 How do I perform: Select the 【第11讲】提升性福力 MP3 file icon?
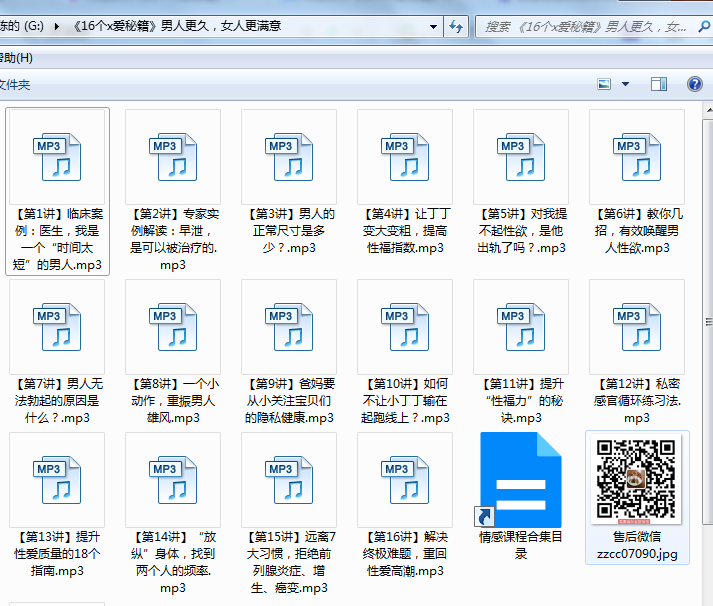pyautogui.click(x=521, y=327)
